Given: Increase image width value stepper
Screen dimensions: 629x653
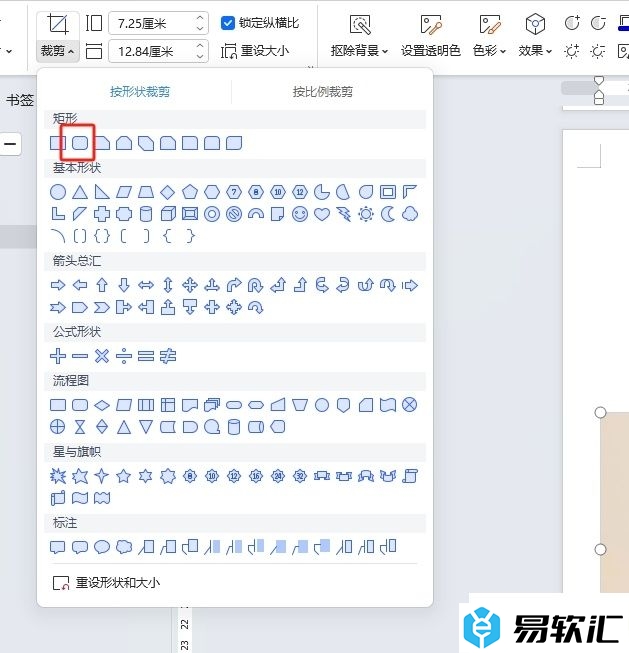Looking at the screenshot, I should coord(200,46).
